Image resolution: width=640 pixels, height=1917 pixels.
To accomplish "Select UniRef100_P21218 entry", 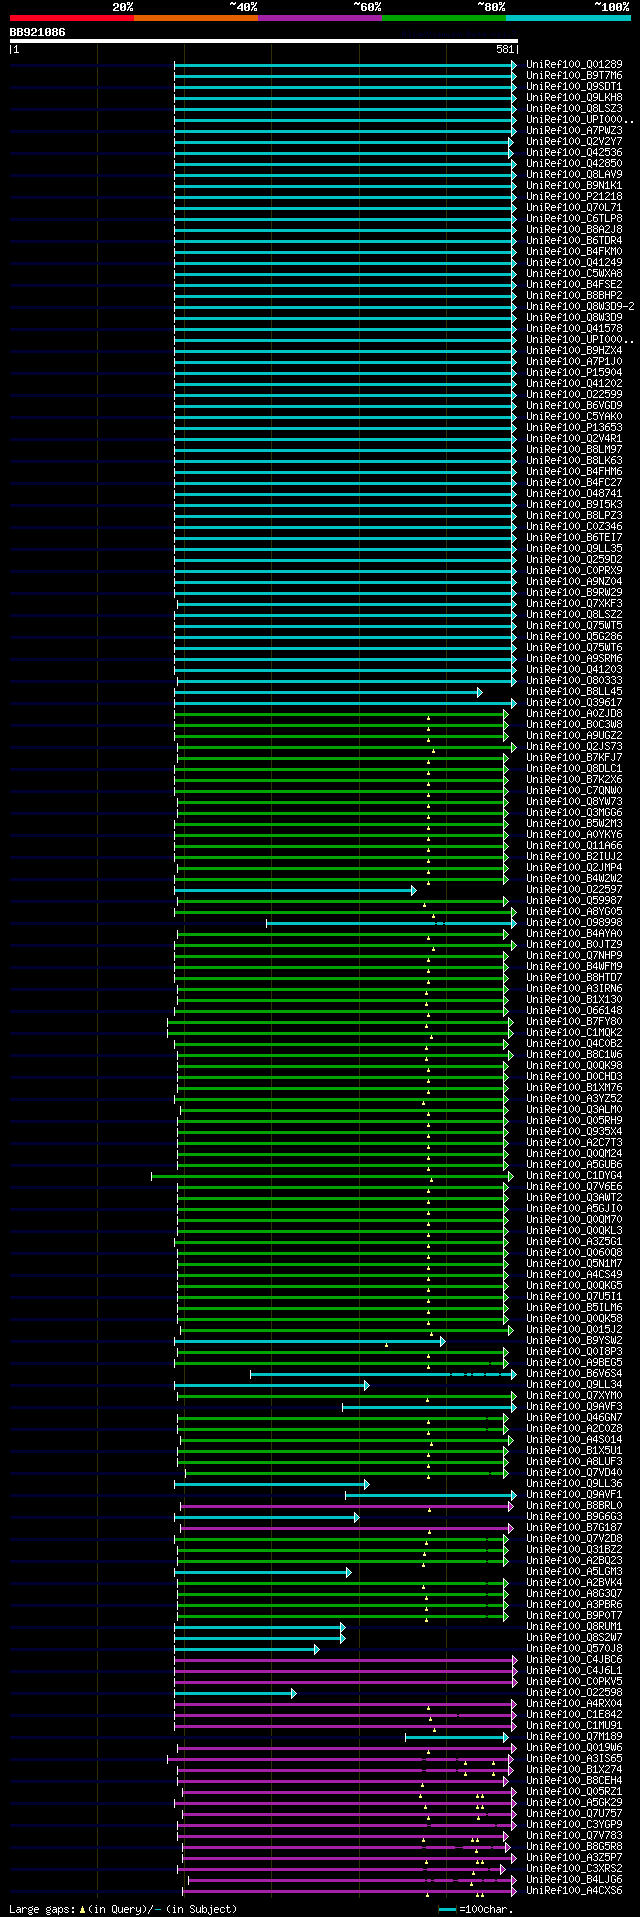I will [x=574, y=196].
